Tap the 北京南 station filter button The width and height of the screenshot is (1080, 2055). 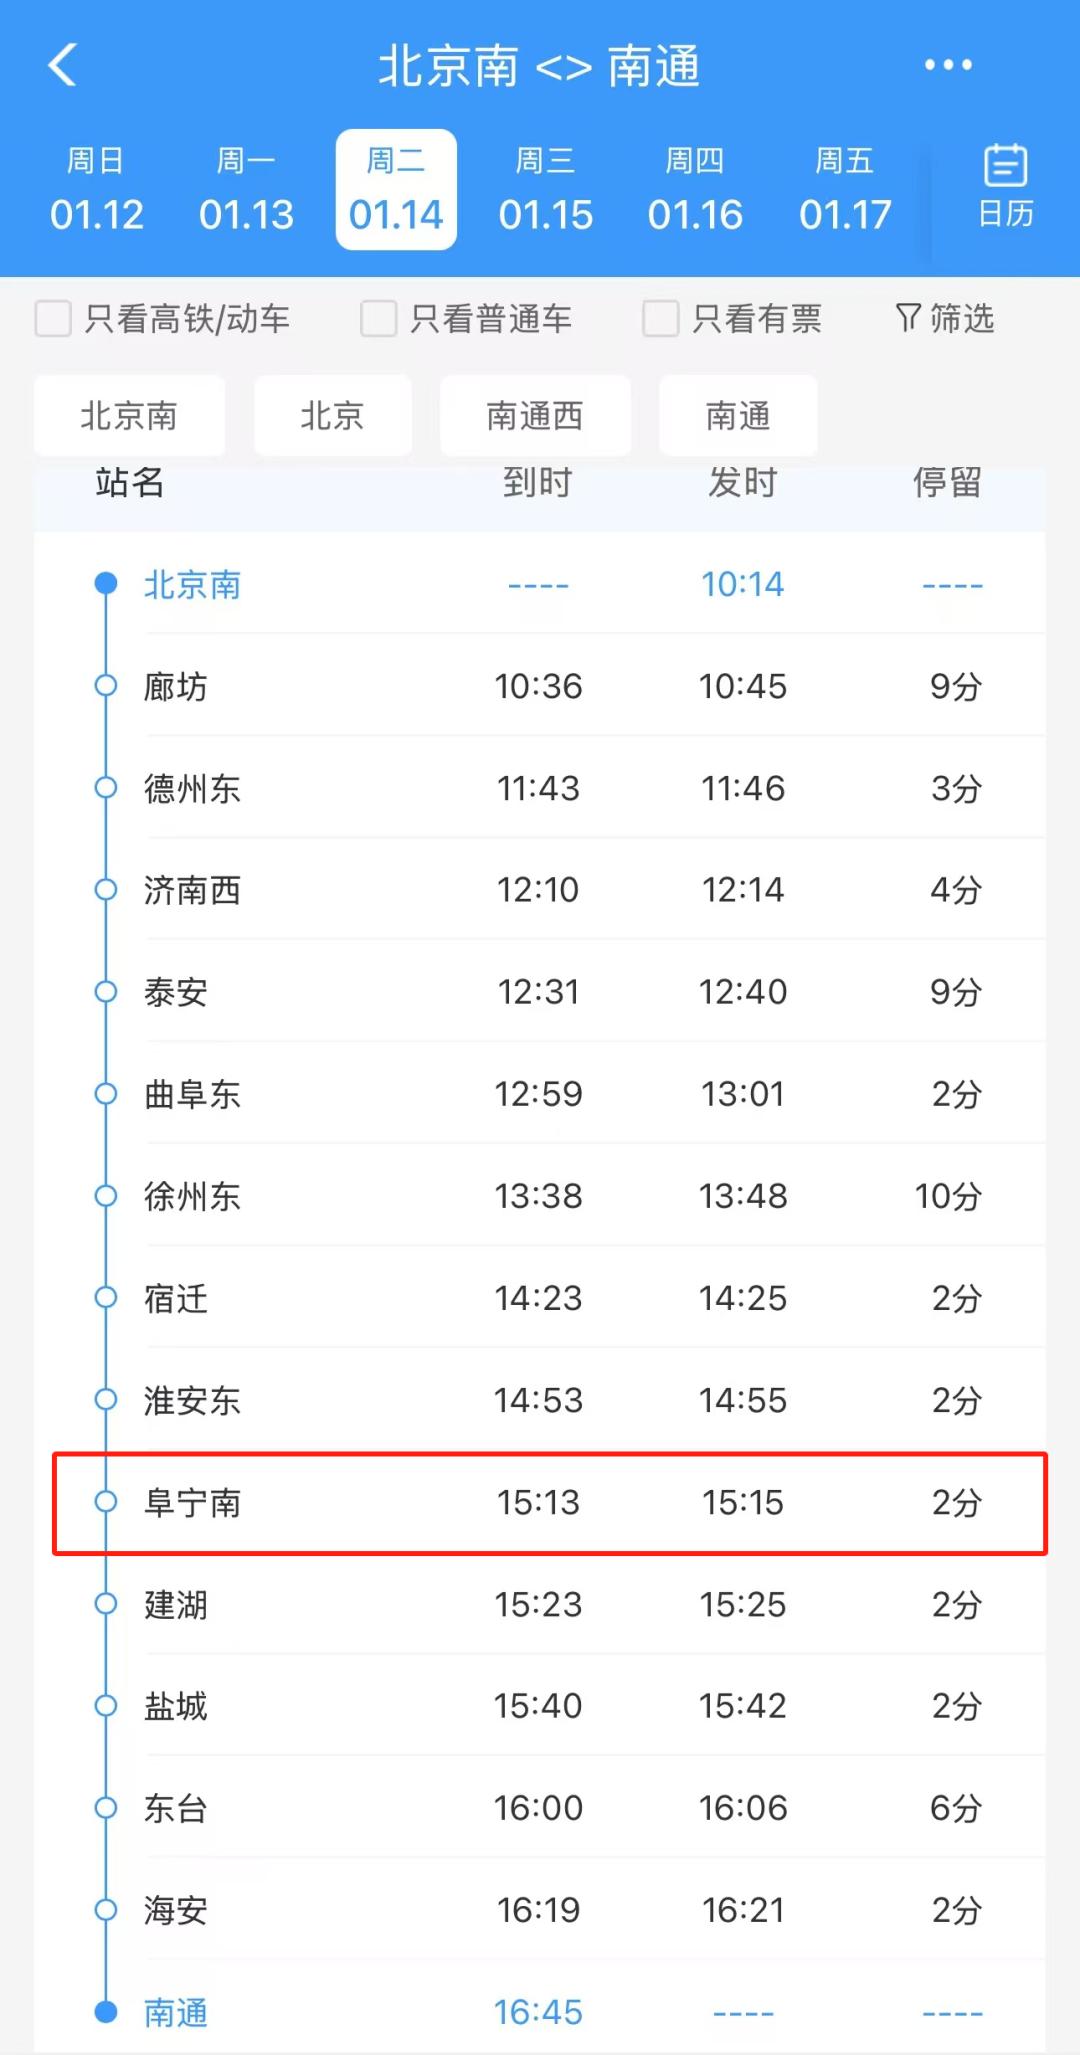129,416
